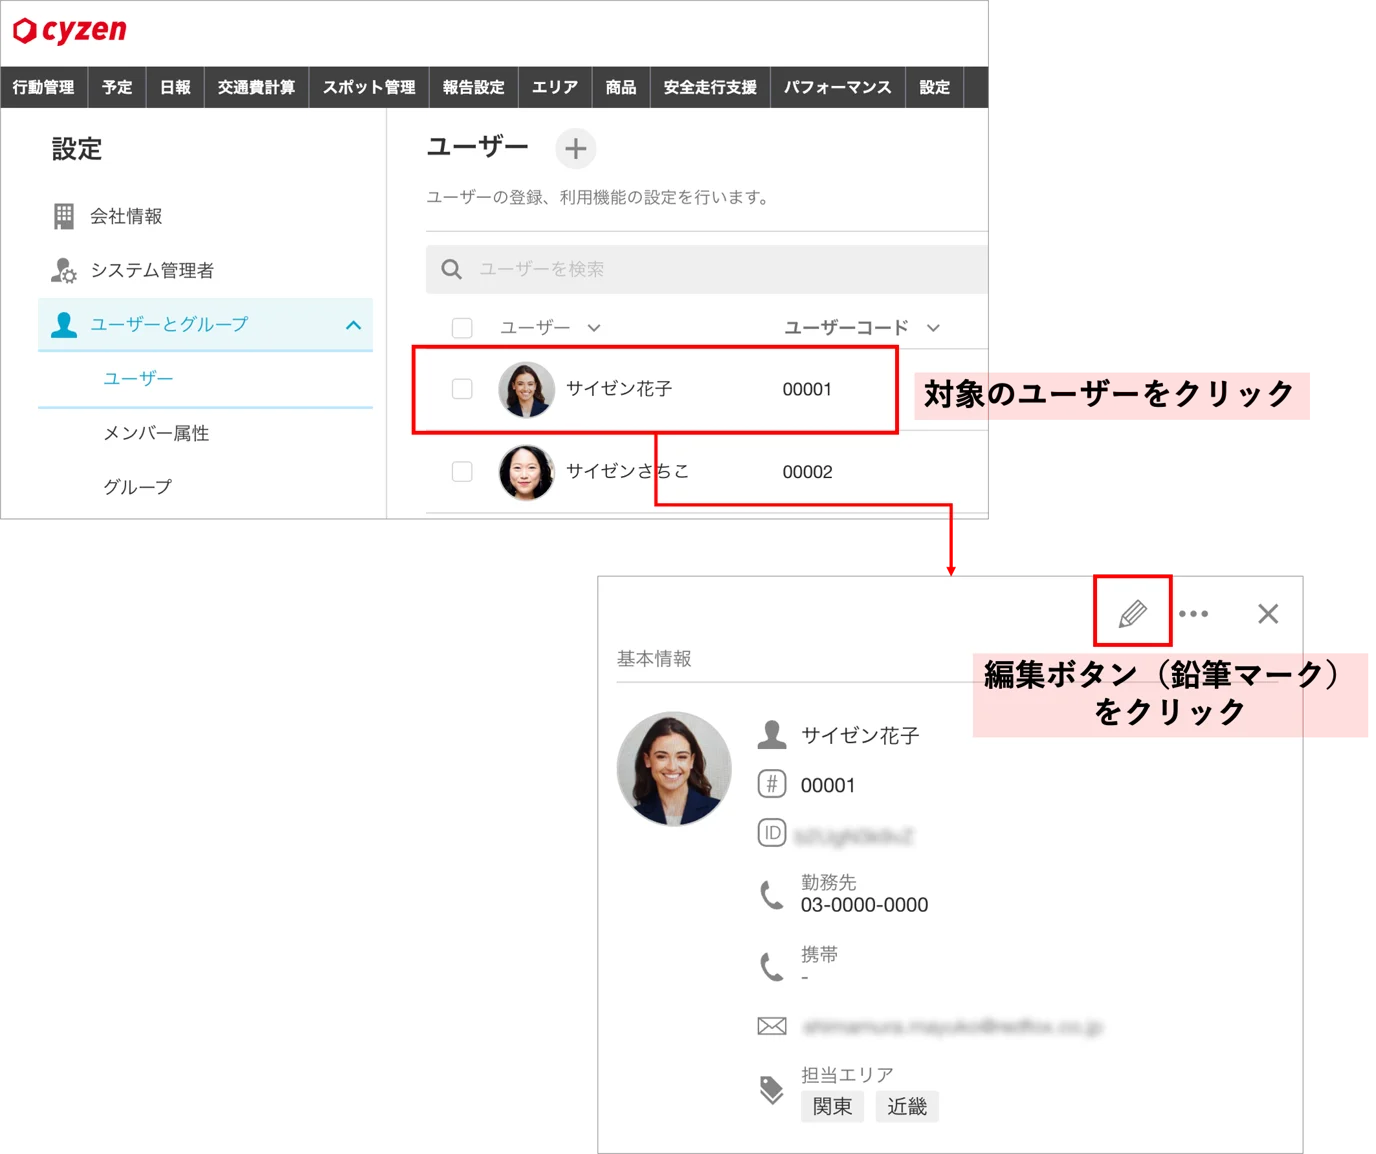Open the ユーザーコード column dropdown

[933, 328]
